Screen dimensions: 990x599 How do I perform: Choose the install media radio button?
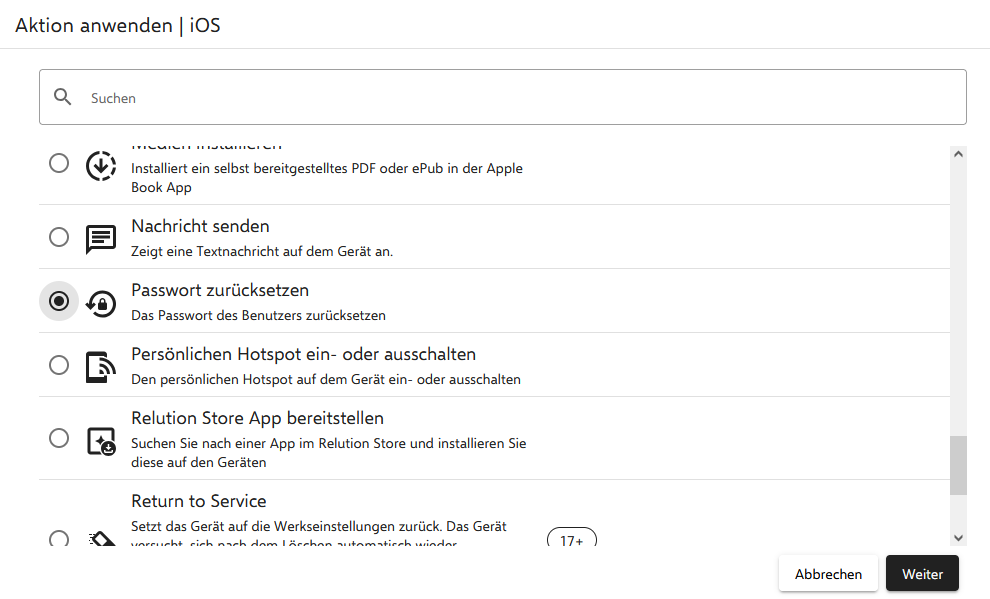tap(59, 163)
